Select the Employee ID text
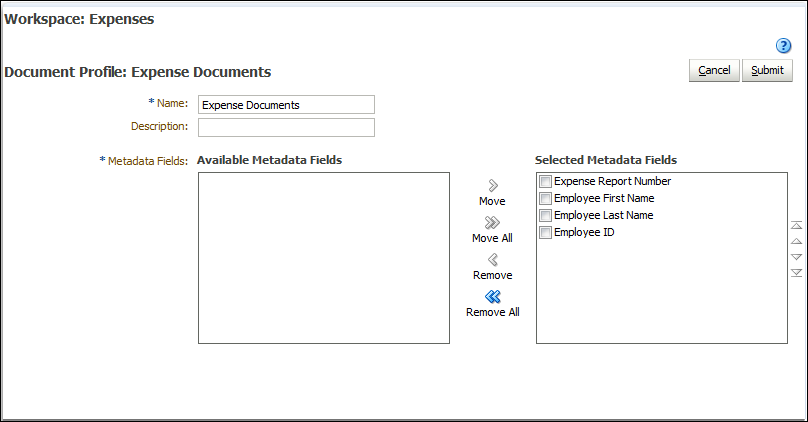The height and width of the screenshot is (422, 808). click(x=584, y=232)
